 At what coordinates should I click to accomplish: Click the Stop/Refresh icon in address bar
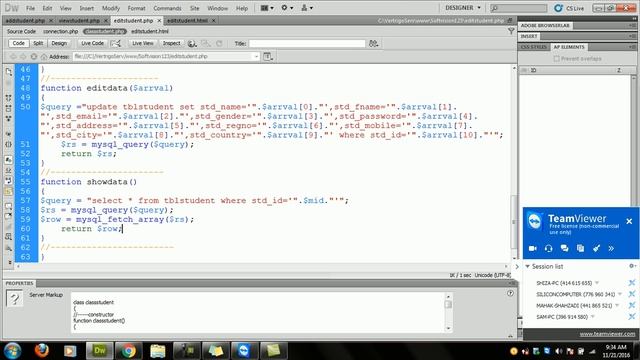pos(34,57)
